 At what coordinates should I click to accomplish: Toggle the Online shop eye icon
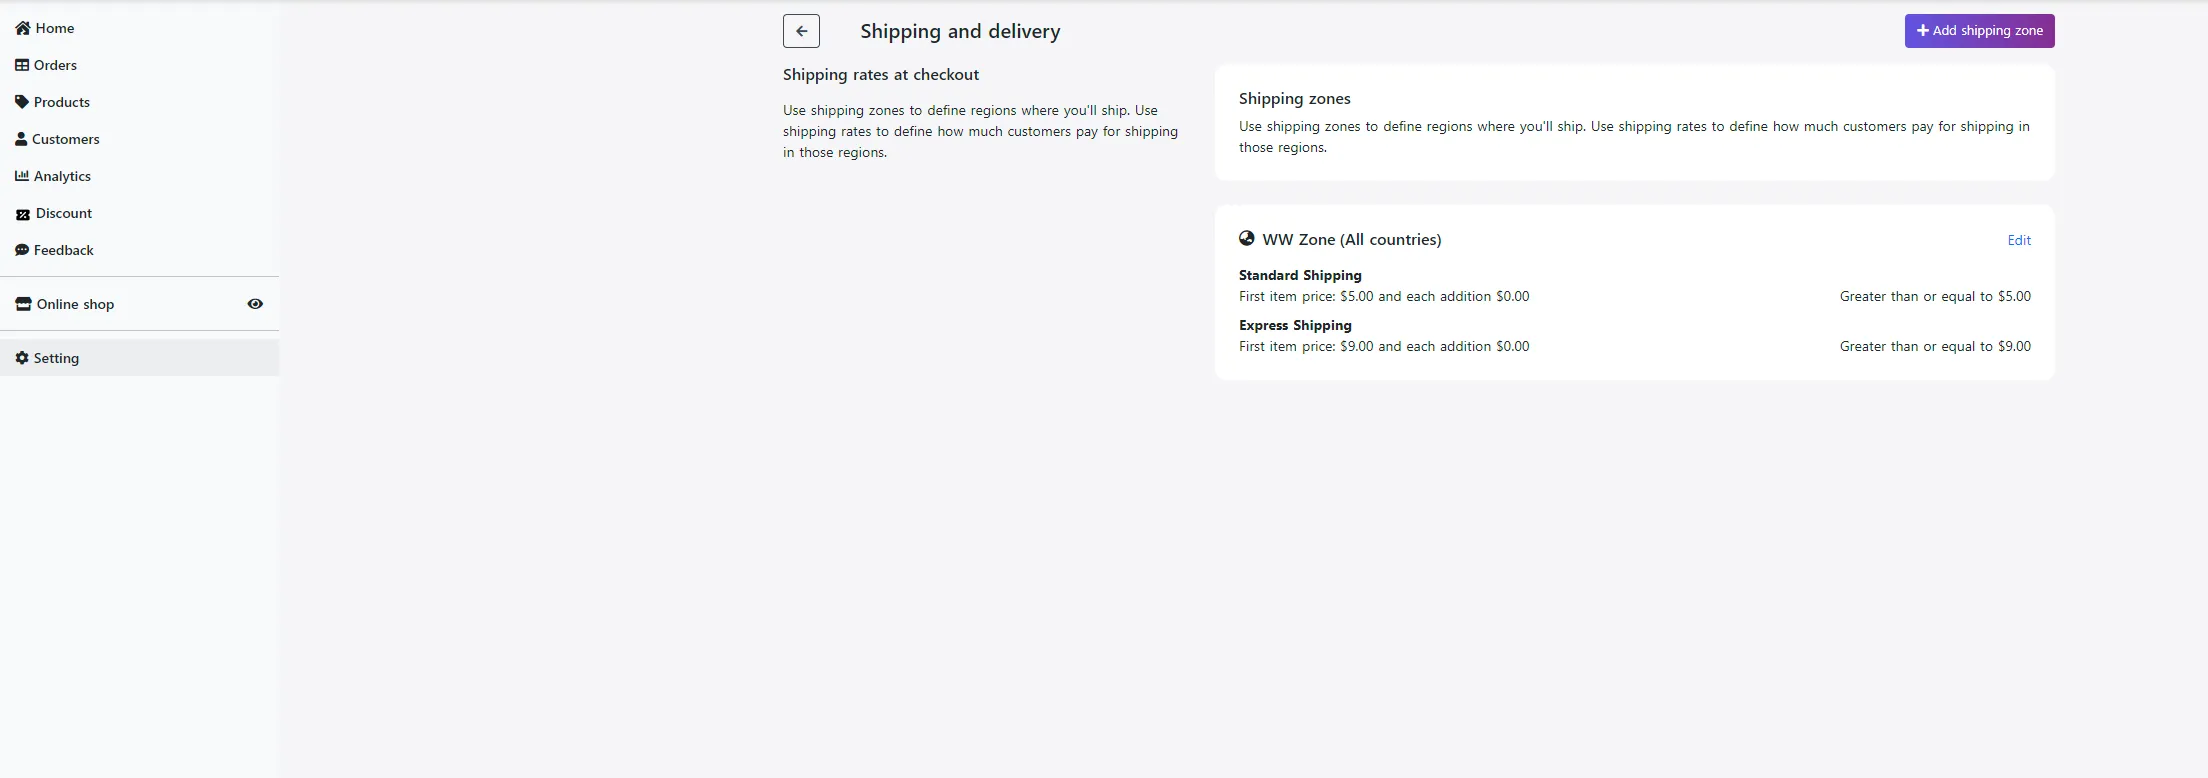click(x=255, y=304)
